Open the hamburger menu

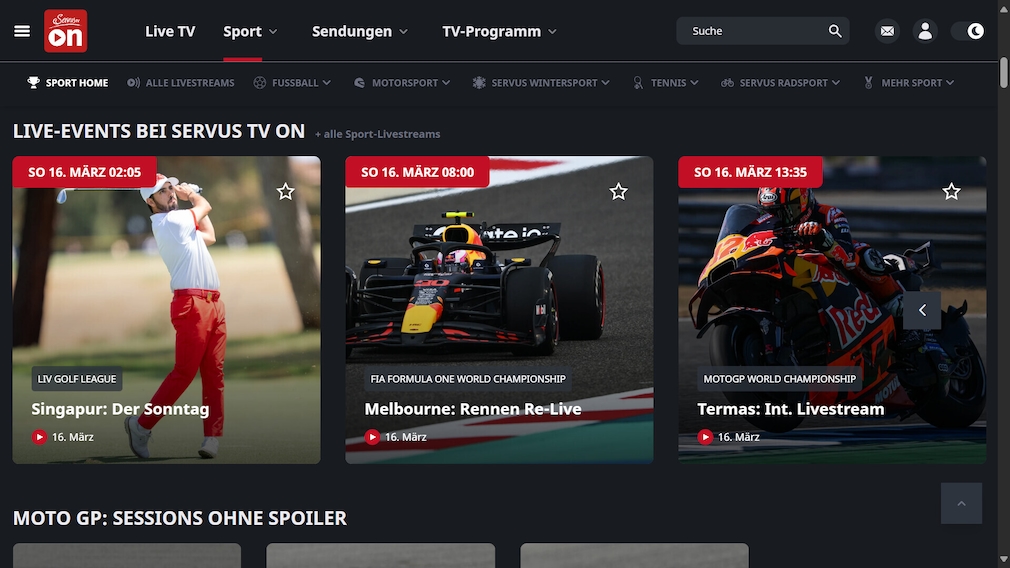point(22,31)
